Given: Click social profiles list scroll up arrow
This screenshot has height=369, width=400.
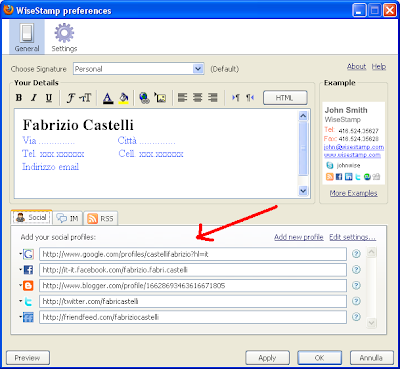Looking at the screenshot, I should 372,252.
